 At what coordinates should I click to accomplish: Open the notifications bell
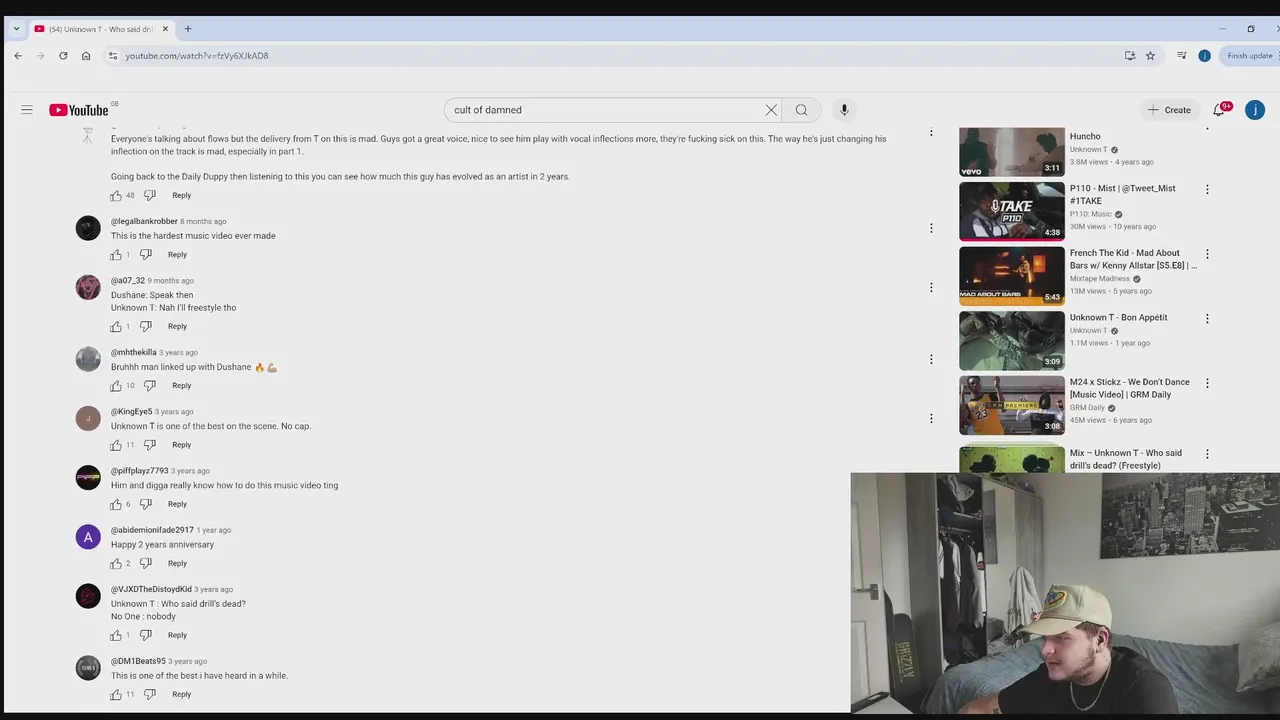coord(1219,110)
